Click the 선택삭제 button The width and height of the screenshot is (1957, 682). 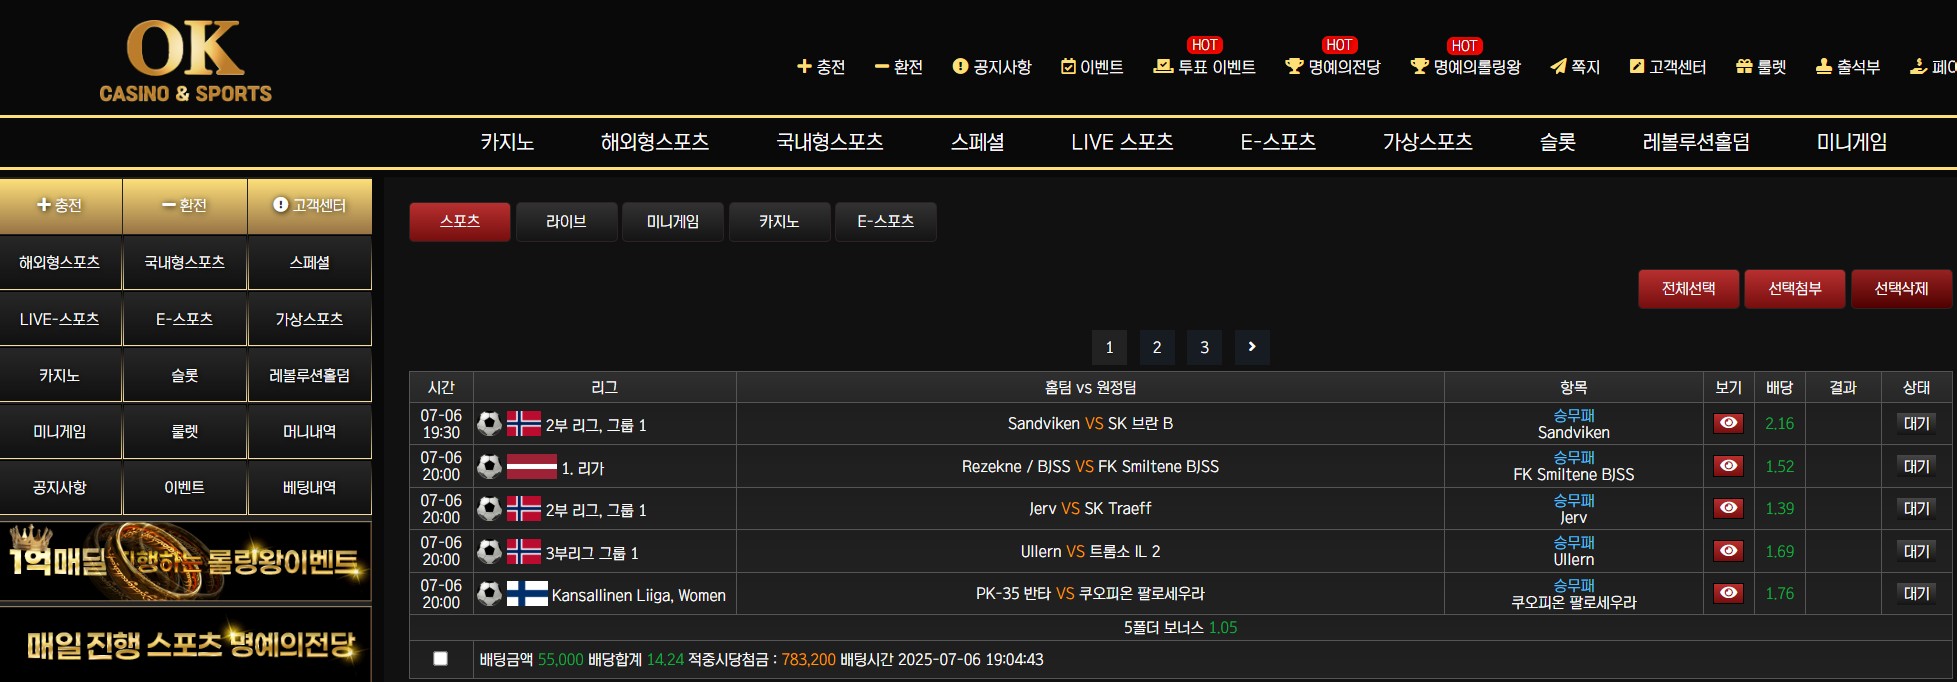[x=1901, y=289]
